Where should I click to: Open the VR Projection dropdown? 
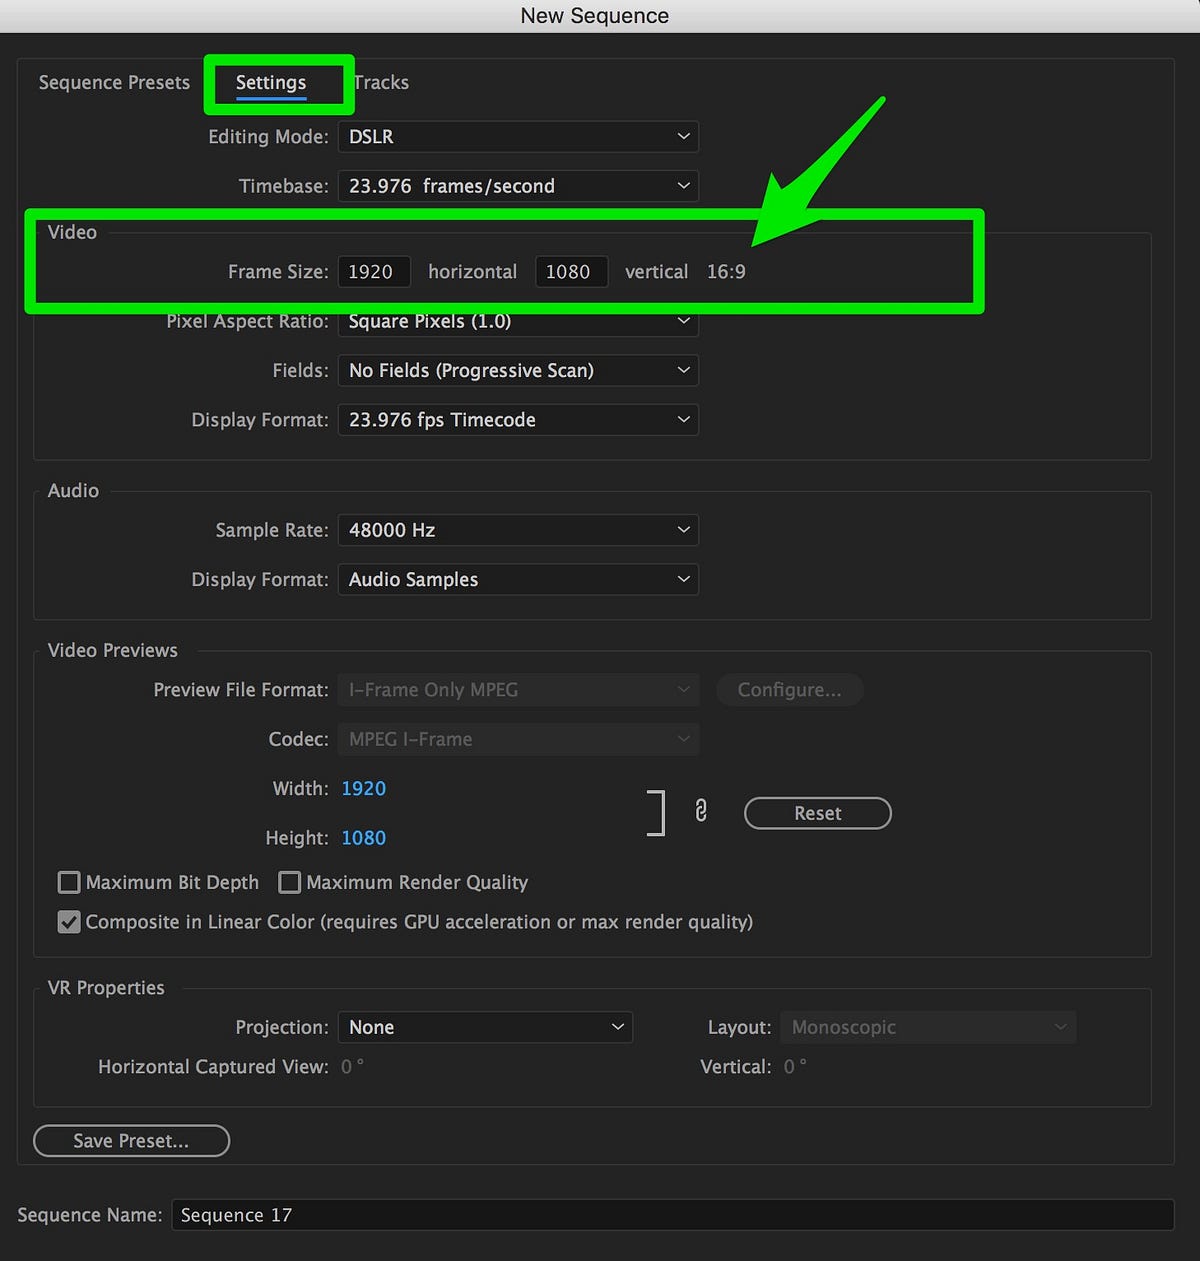(x=484, y=1026)
